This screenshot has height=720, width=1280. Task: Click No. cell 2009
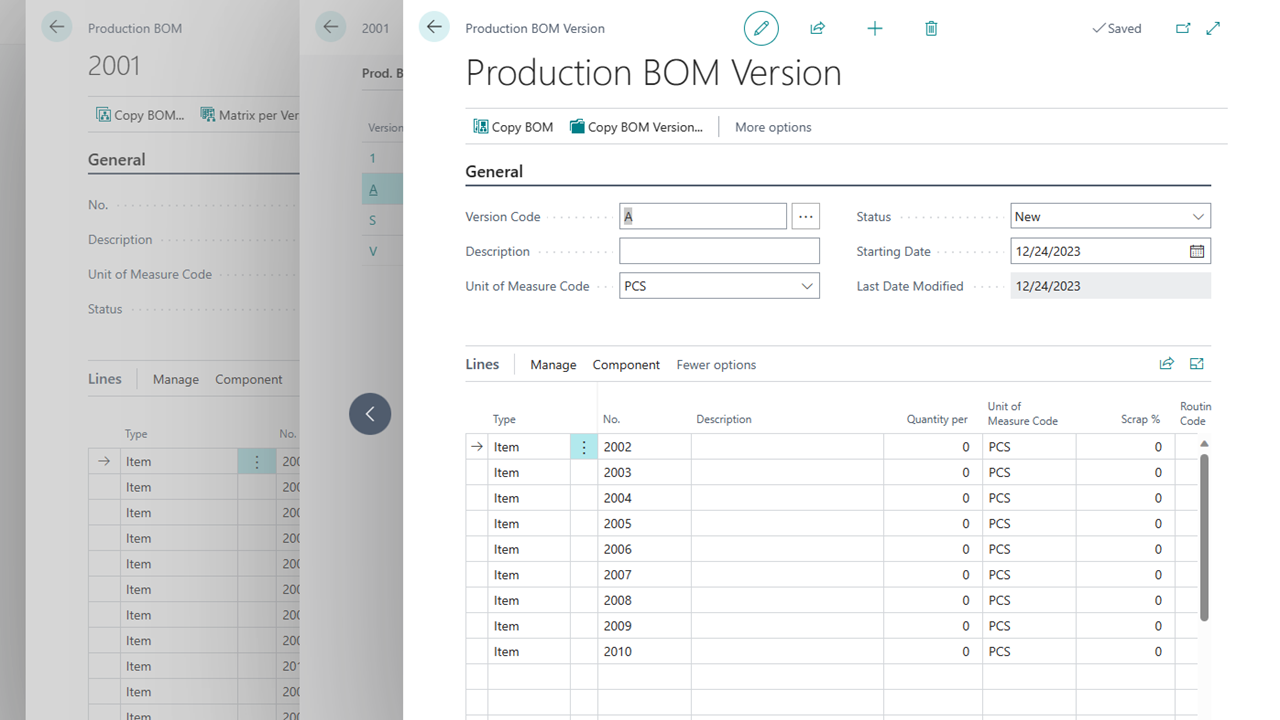coord(644,626)
